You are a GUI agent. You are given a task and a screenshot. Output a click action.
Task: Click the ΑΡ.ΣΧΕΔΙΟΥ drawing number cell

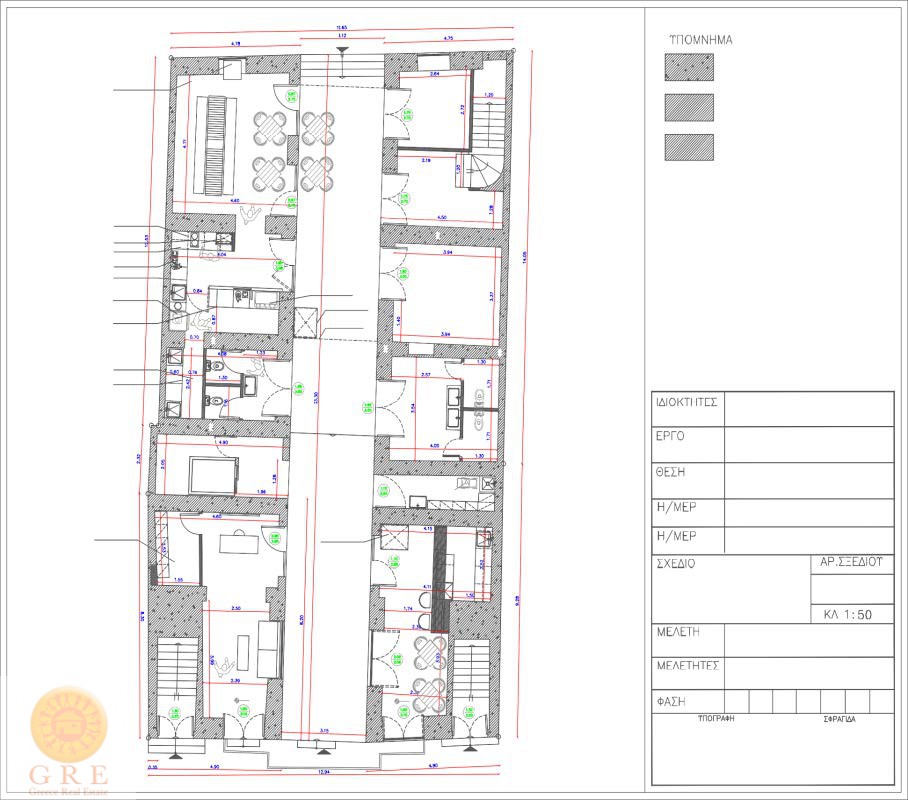pyautogui.click(x=852, y=564)
